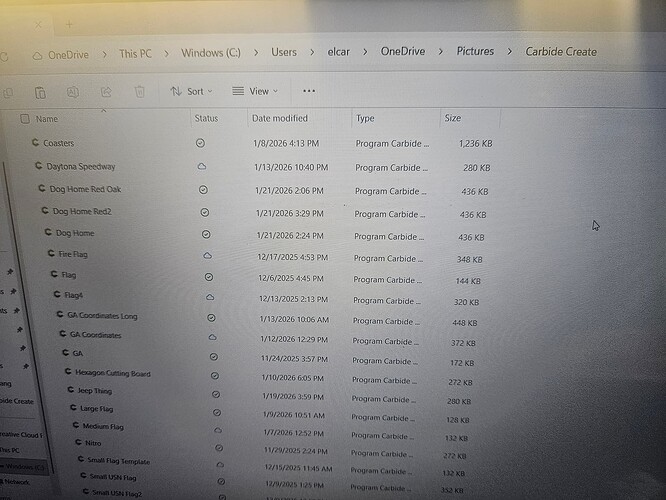
Task: Open a new tab with plus button
Action: click(x=70, y=22)
